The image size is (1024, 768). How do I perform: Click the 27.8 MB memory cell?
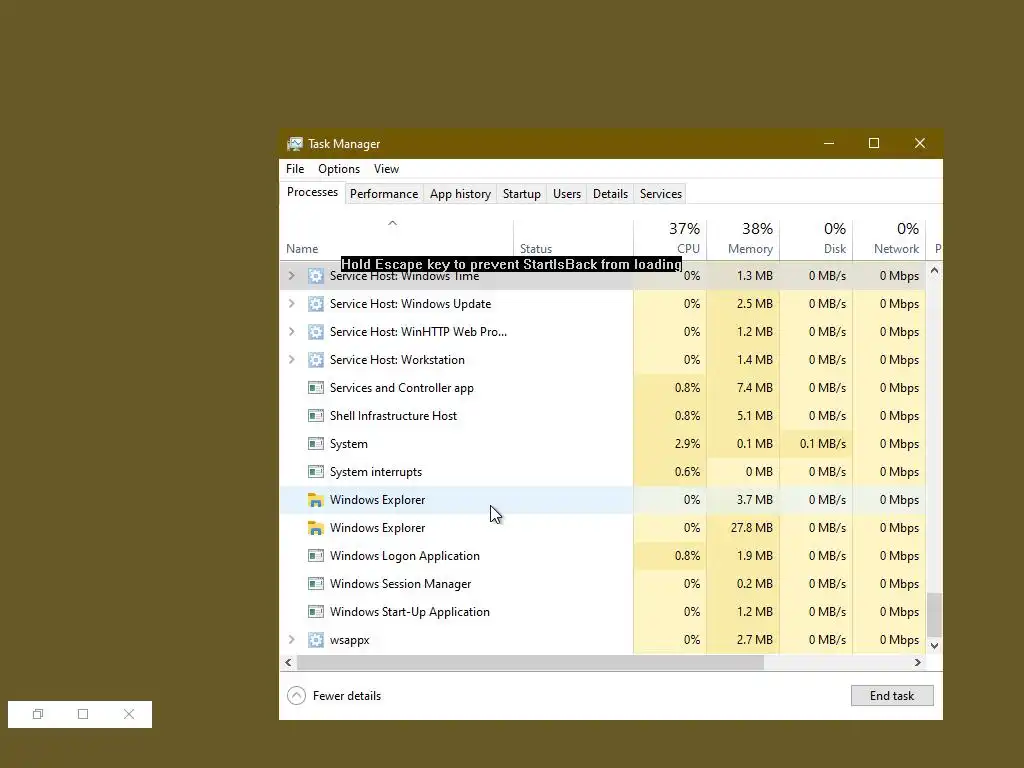(x=743, y=528)
